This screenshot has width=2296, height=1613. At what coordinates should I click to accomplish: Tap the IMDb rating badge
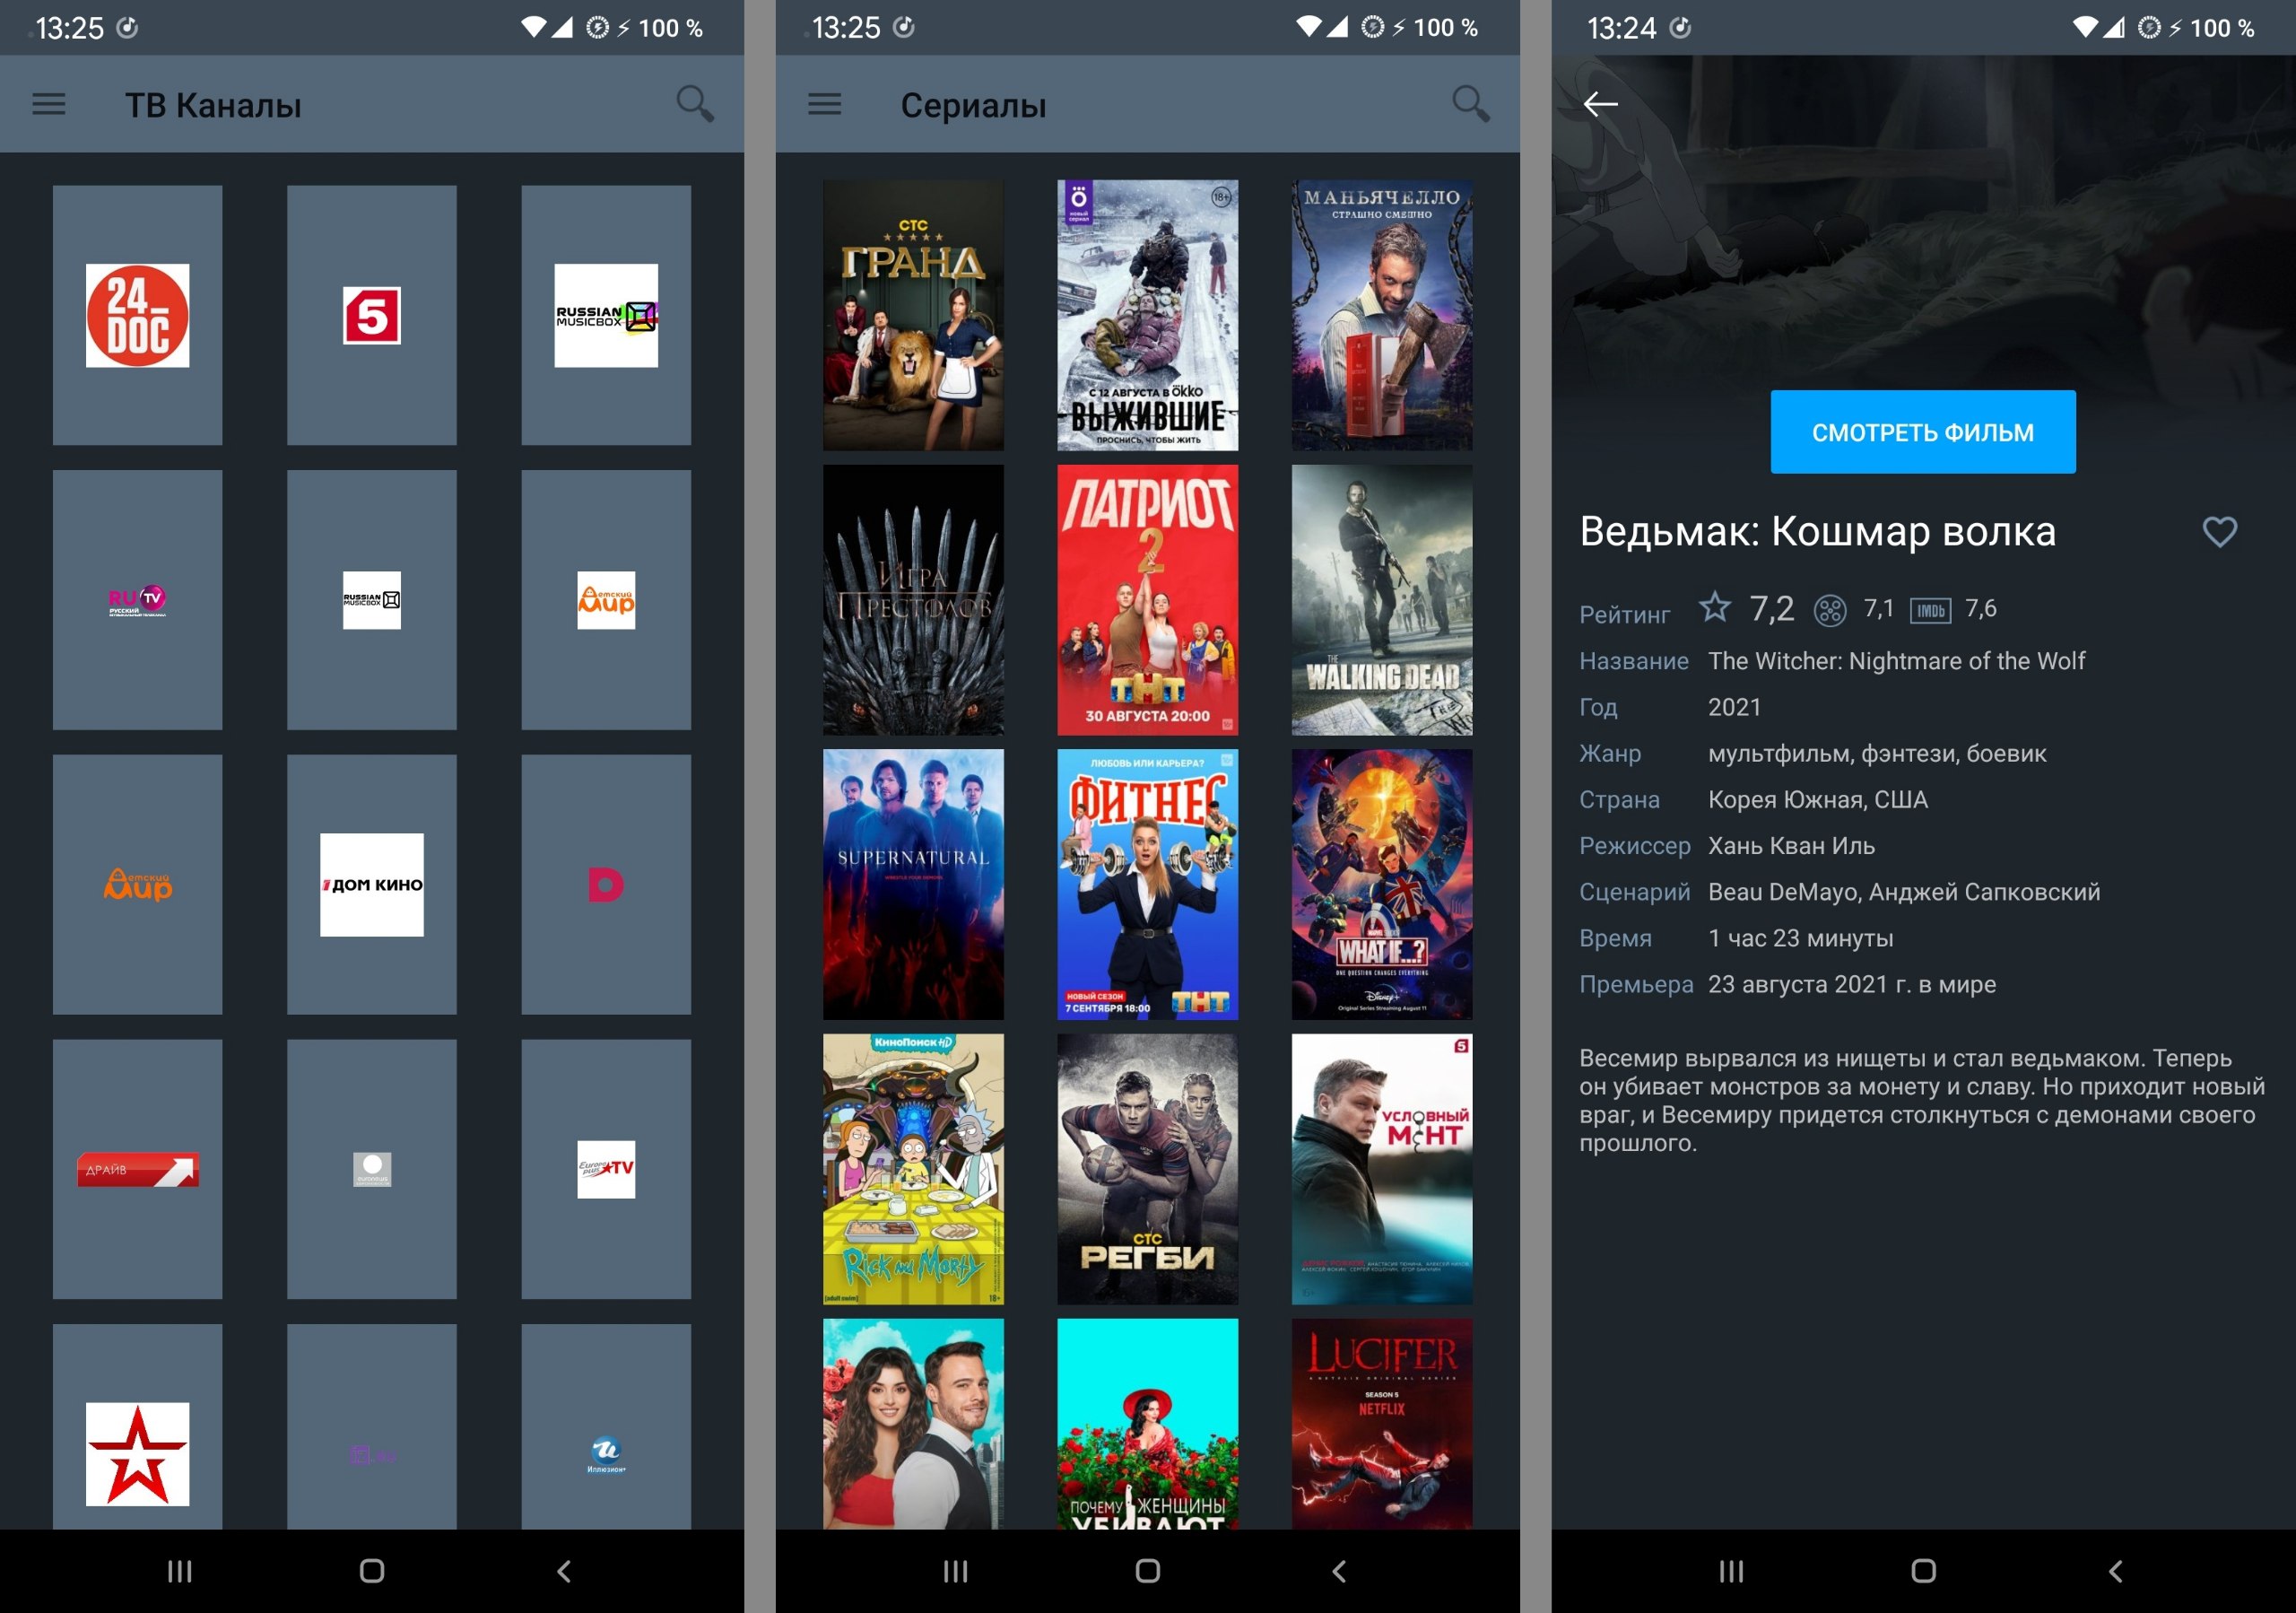pos(1930,610)
